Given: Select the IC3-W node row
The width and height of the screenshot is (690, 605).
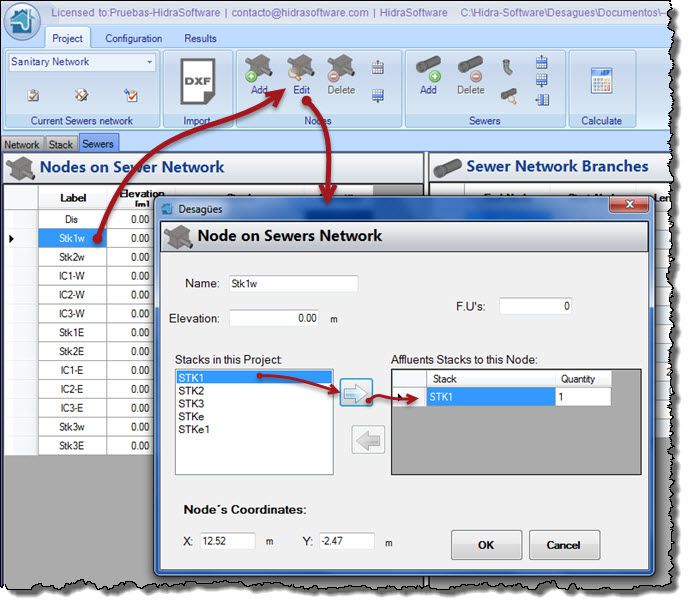Looking at the screenshot, I should (72, 314).
